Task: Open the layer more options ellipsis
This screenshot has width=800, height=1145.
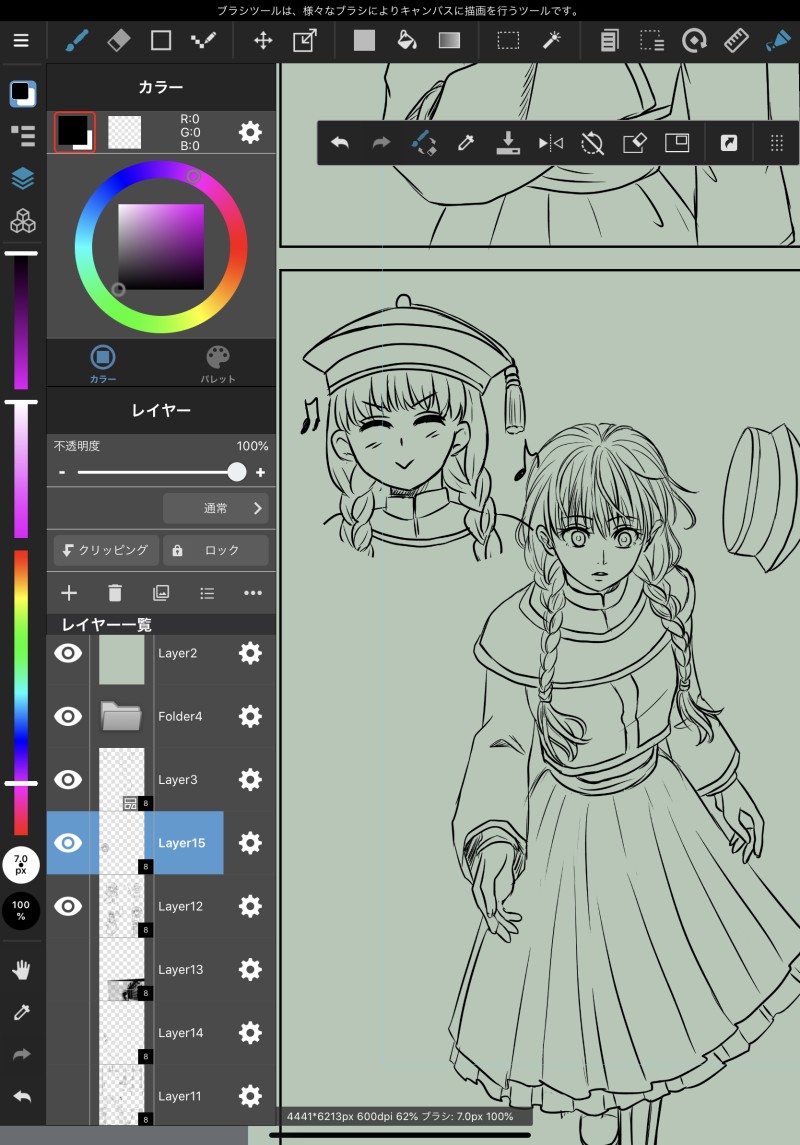Action: coord(253,593)
